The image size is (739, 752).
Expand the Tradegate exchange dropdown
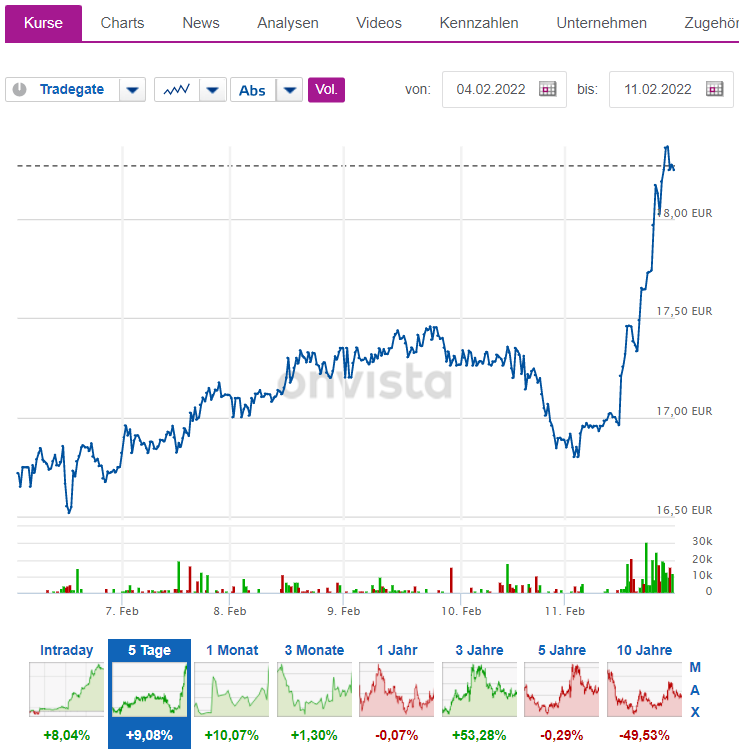click(x=133, y=90)
